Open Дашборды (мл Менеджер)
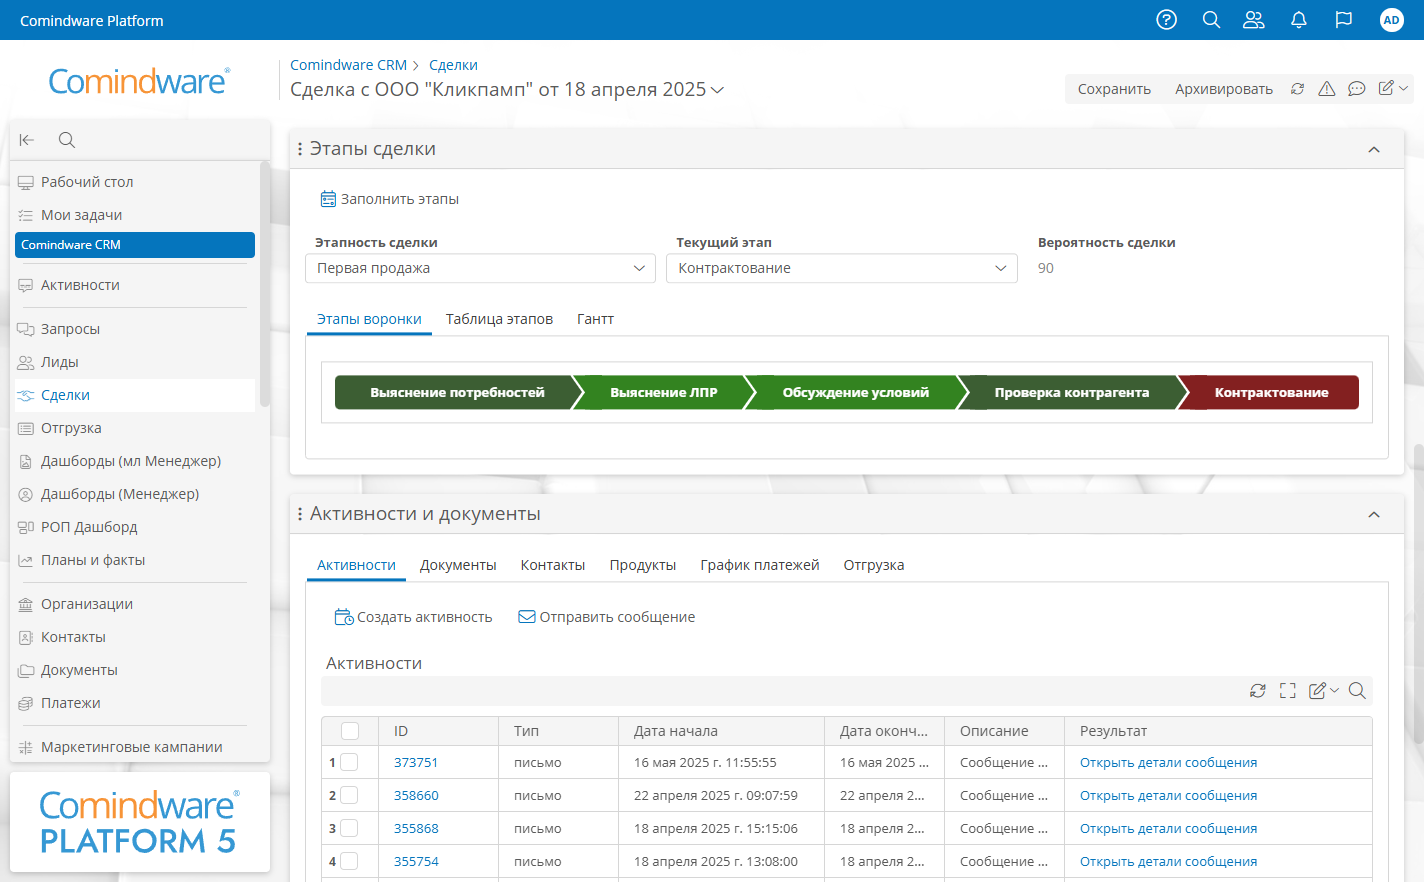1424x882 pixels. (x=132, y=461)
